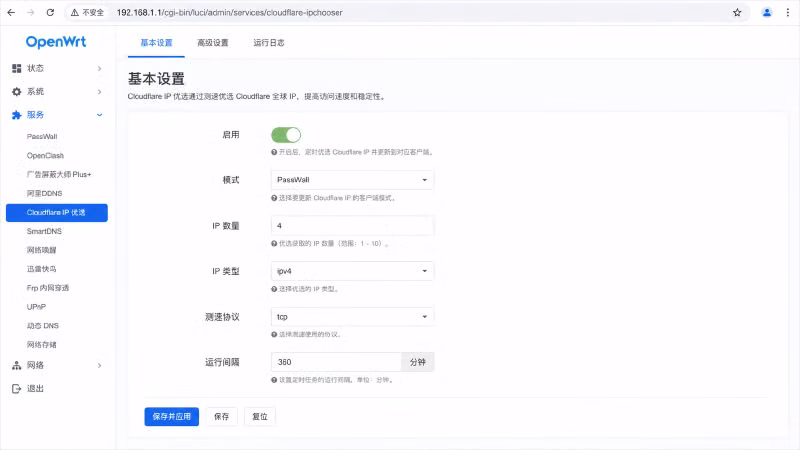Open PassWall in the sidebar

tap(42, 137)
